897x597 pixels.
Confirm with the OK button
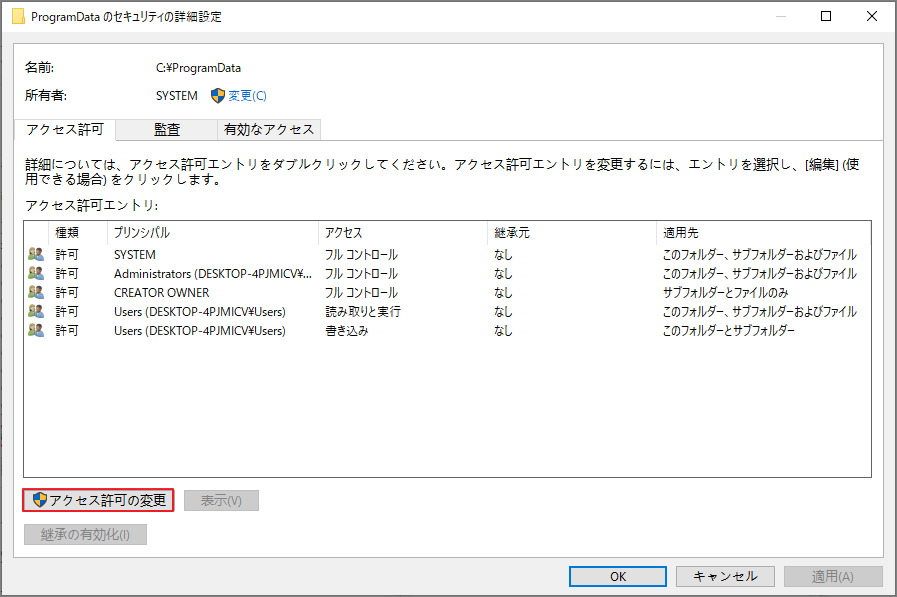click(618, 576)
